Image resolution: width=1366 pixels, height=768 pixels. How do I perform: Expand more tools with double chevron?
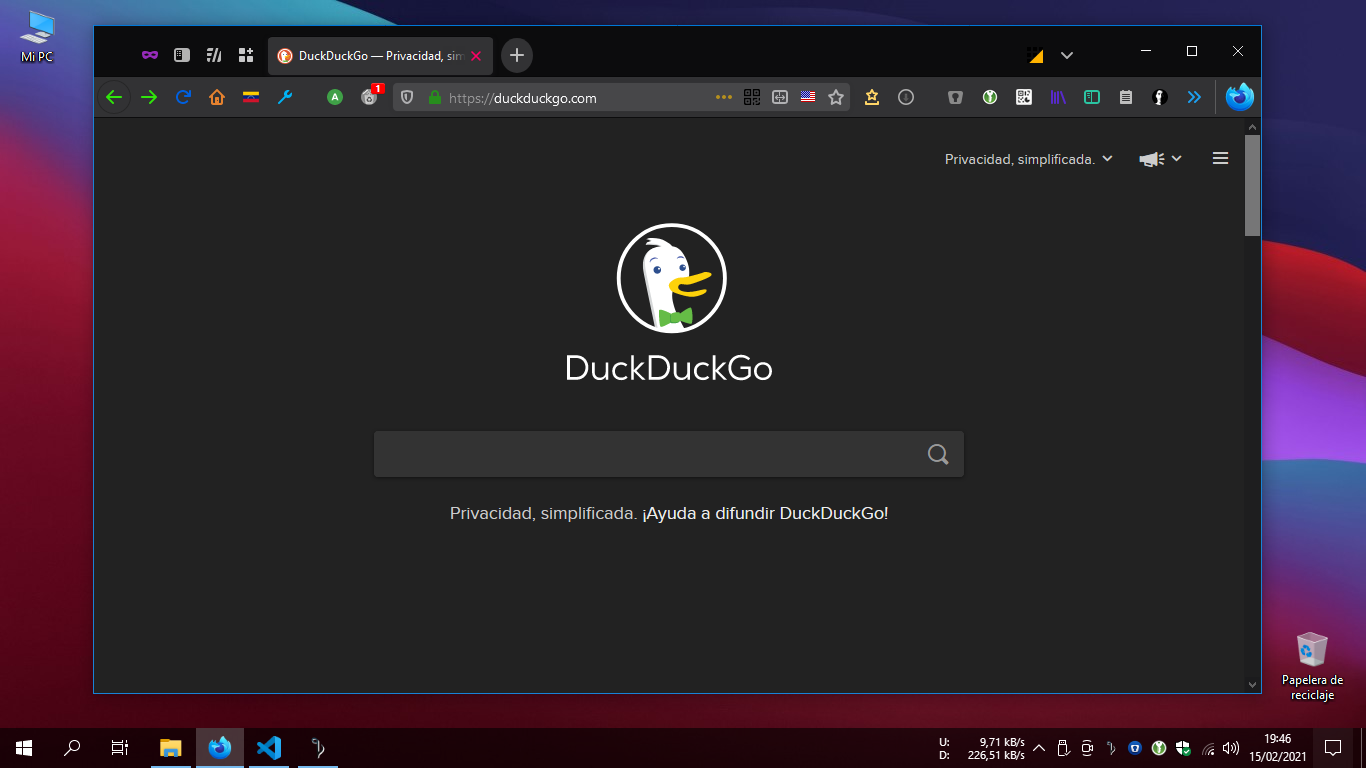[1194, 97]
